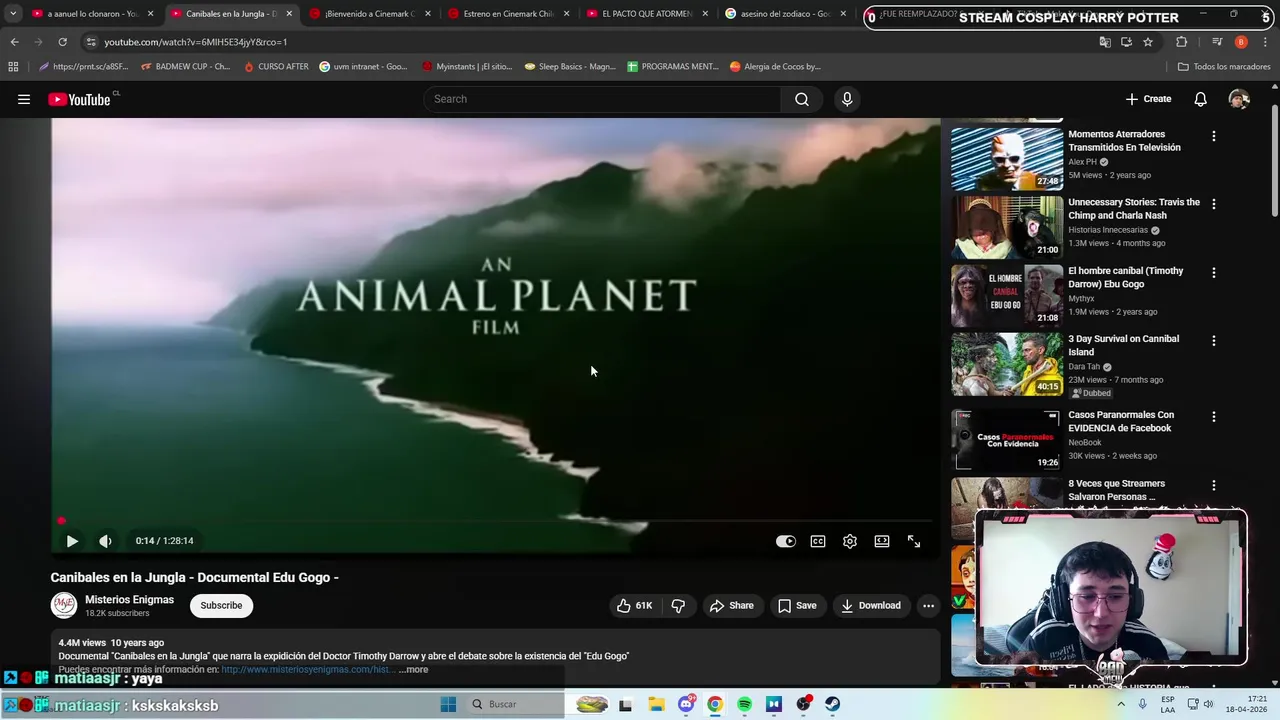Toggle autoplay switch in player

pyautogui.click(x=786, y=541)
